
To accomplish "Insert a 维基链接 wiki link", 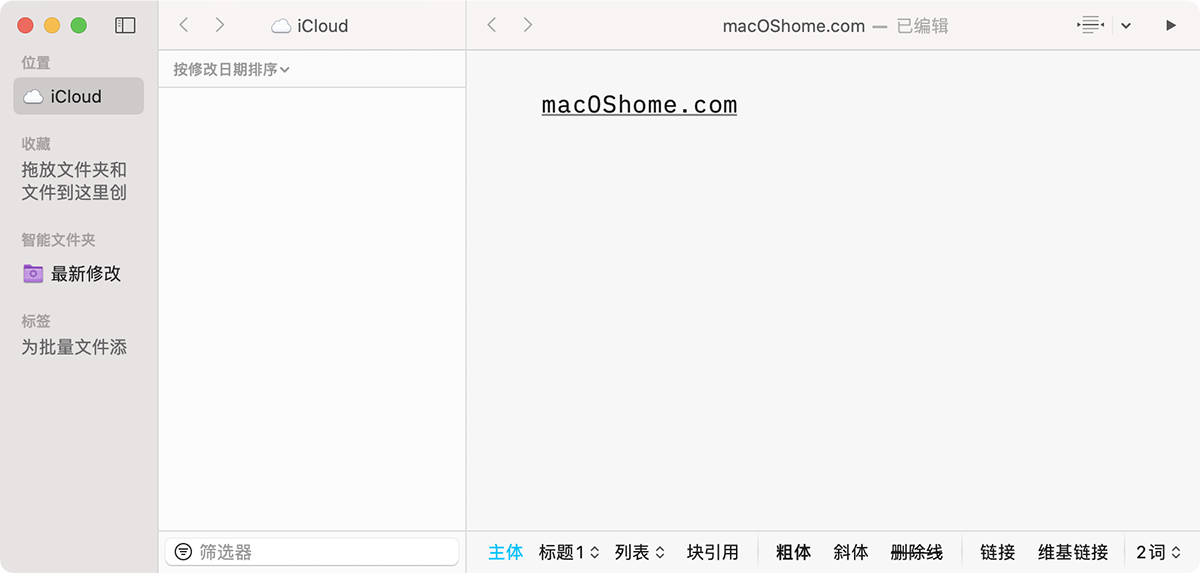I will click(x=1073, y=552).
